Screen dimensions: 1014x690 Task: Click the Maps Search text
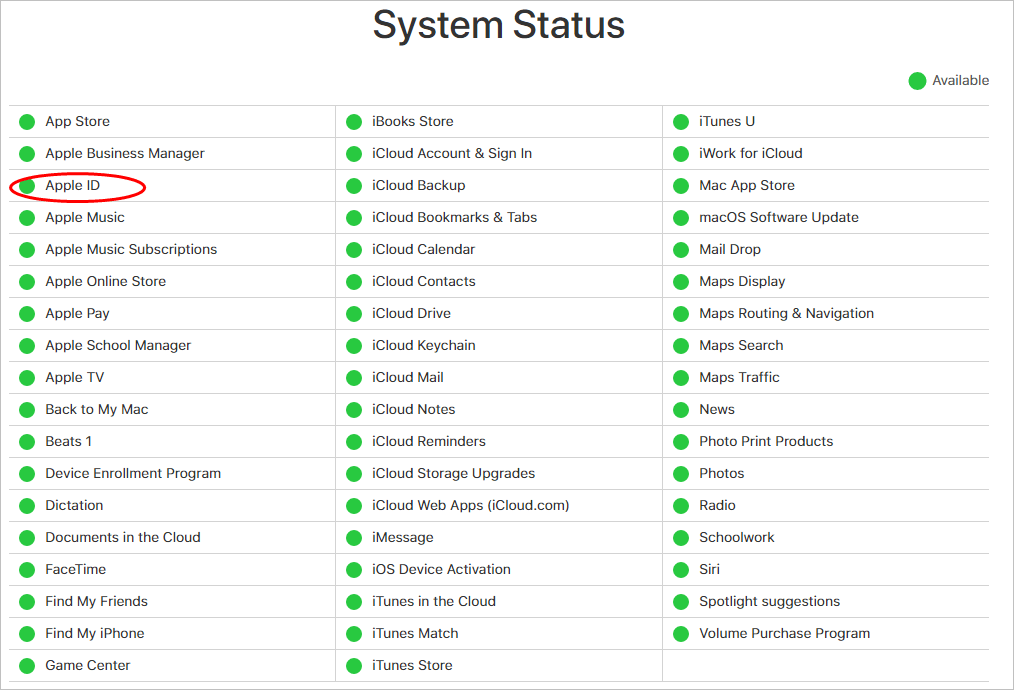pyautogui.click(x=741, y=345)
